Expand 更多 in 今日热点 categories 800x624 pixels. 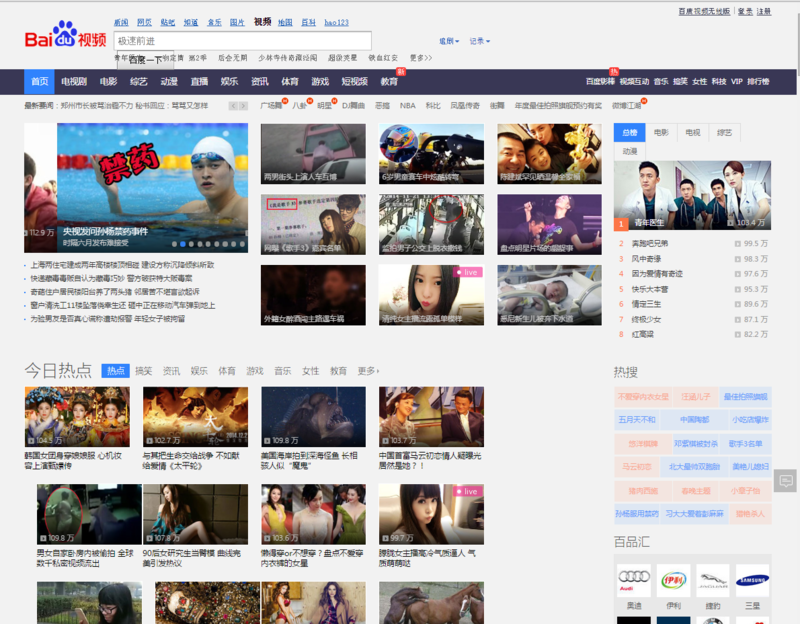click(368, 371)
